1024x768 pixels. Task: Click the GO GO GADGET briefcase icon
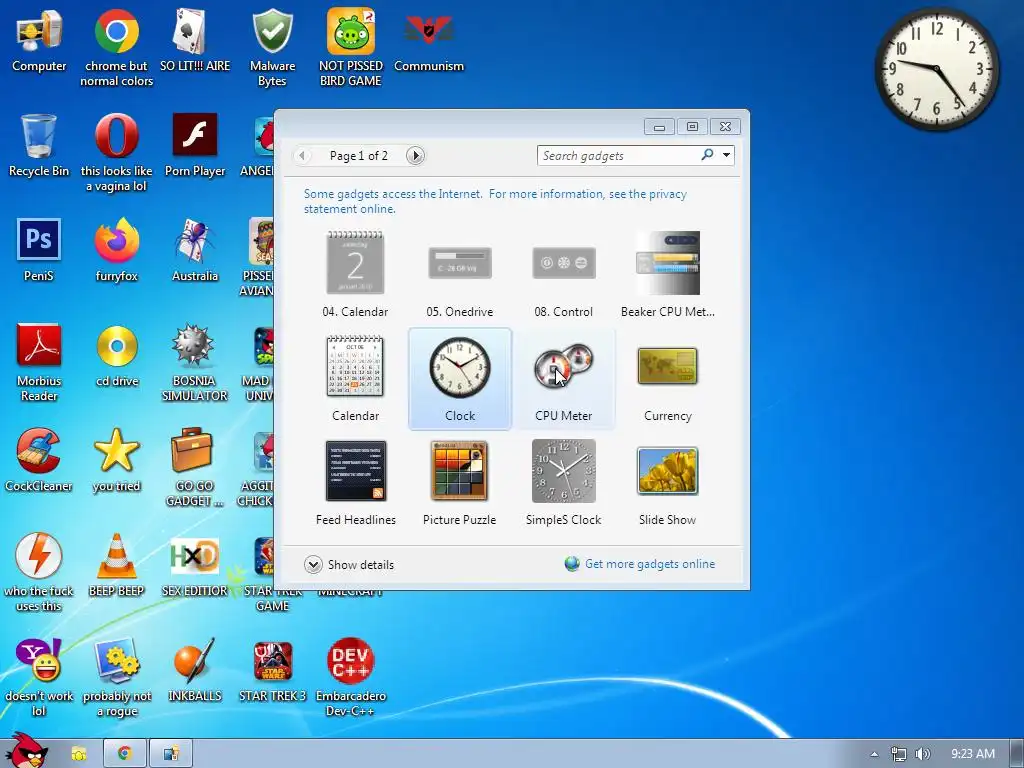195,468
